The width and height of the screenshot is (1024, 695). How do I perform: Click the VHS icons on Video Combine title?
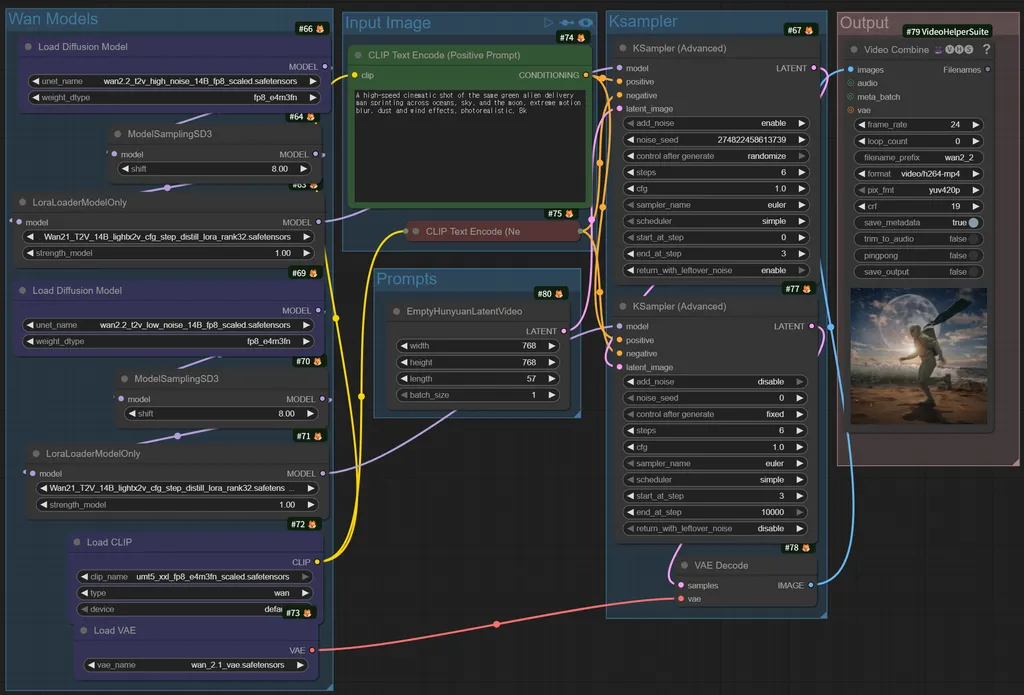pyautogui.click(x=953, y=49)
